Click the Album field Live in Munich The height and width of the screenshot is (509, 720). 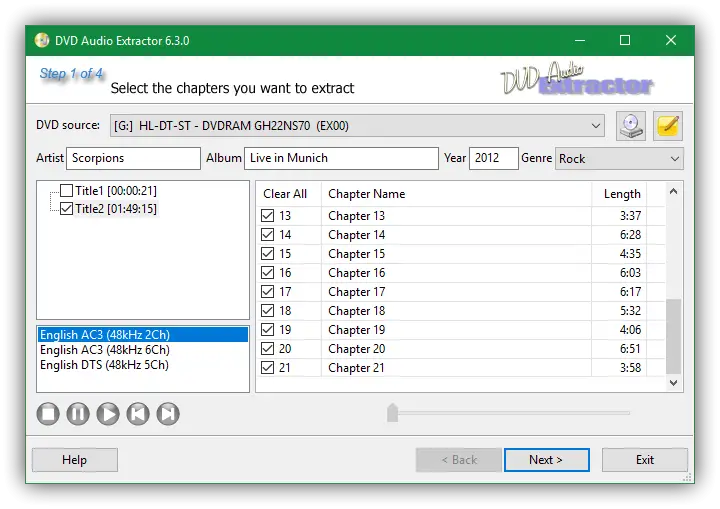(x=341, y=158)
